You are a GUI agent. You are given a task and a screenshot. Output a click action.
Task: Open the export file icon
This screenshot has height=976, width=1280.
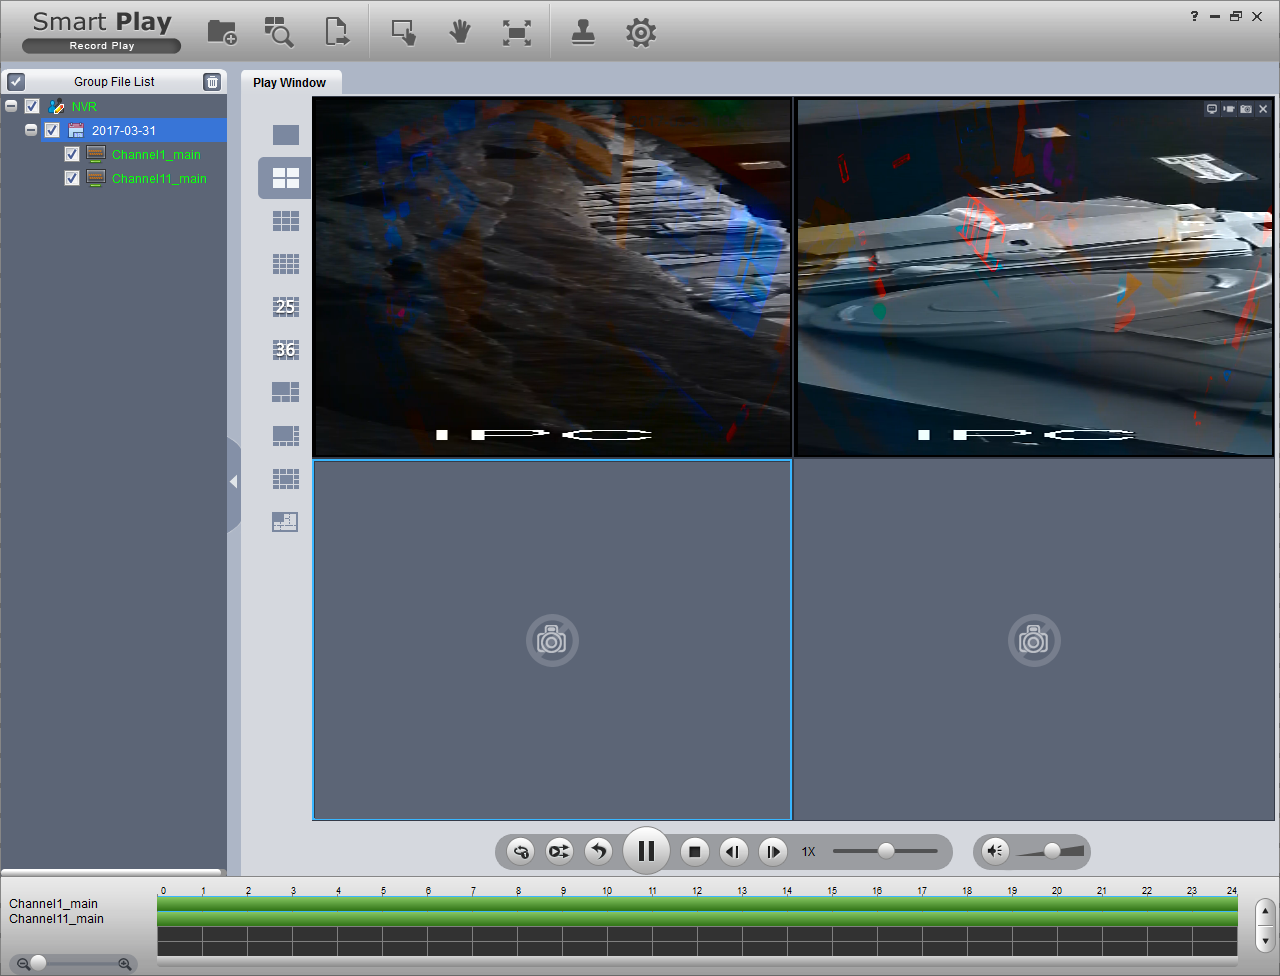[x=337, y=32]
